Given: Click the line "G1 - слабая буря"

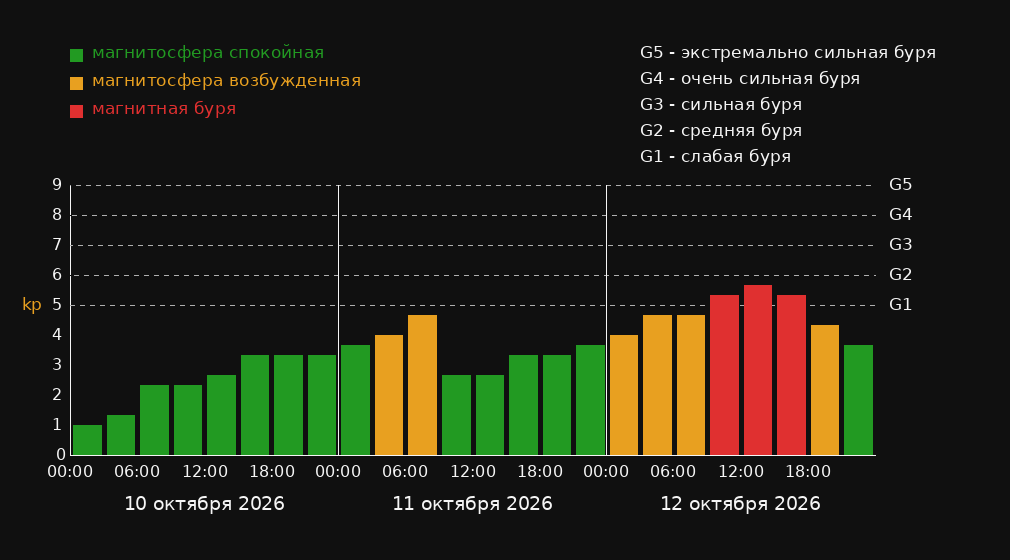Looking at the screenshot, I should 715,157.
